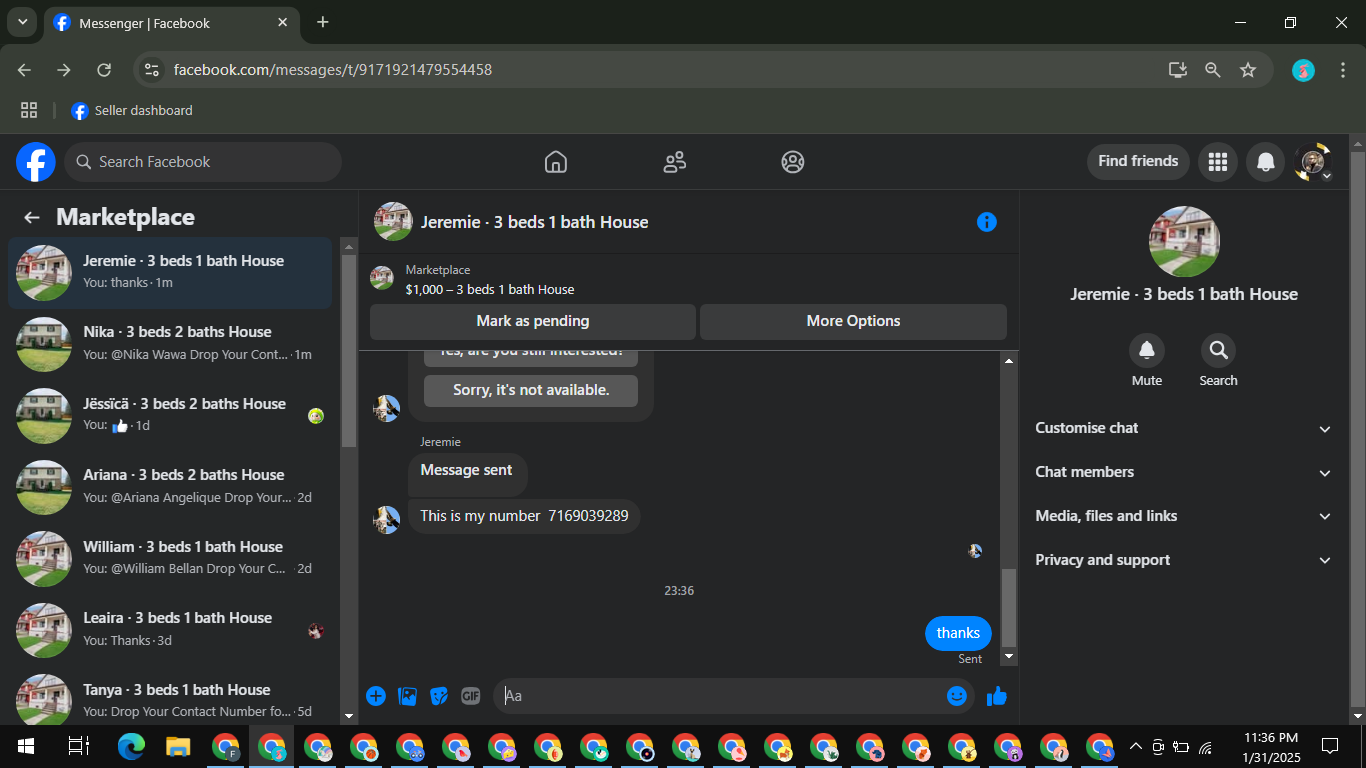
Task: Show hidden system tray icons
Action: tap(1135, 746)
